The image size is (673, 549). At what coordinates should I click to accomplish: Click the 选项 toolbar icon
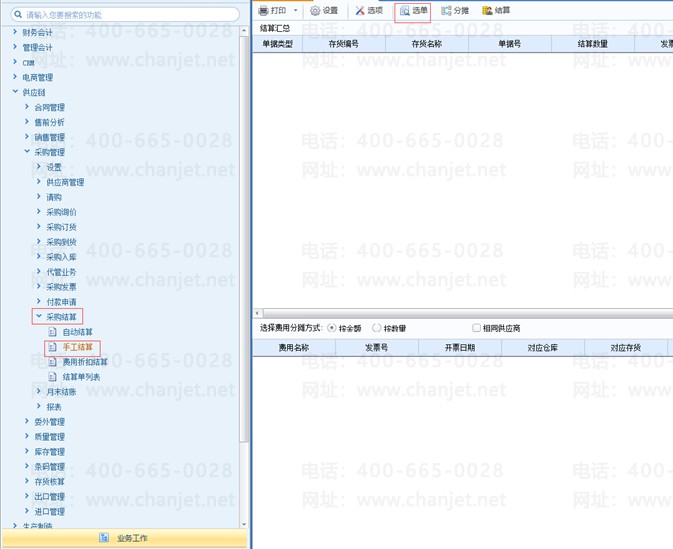(360, 11)
